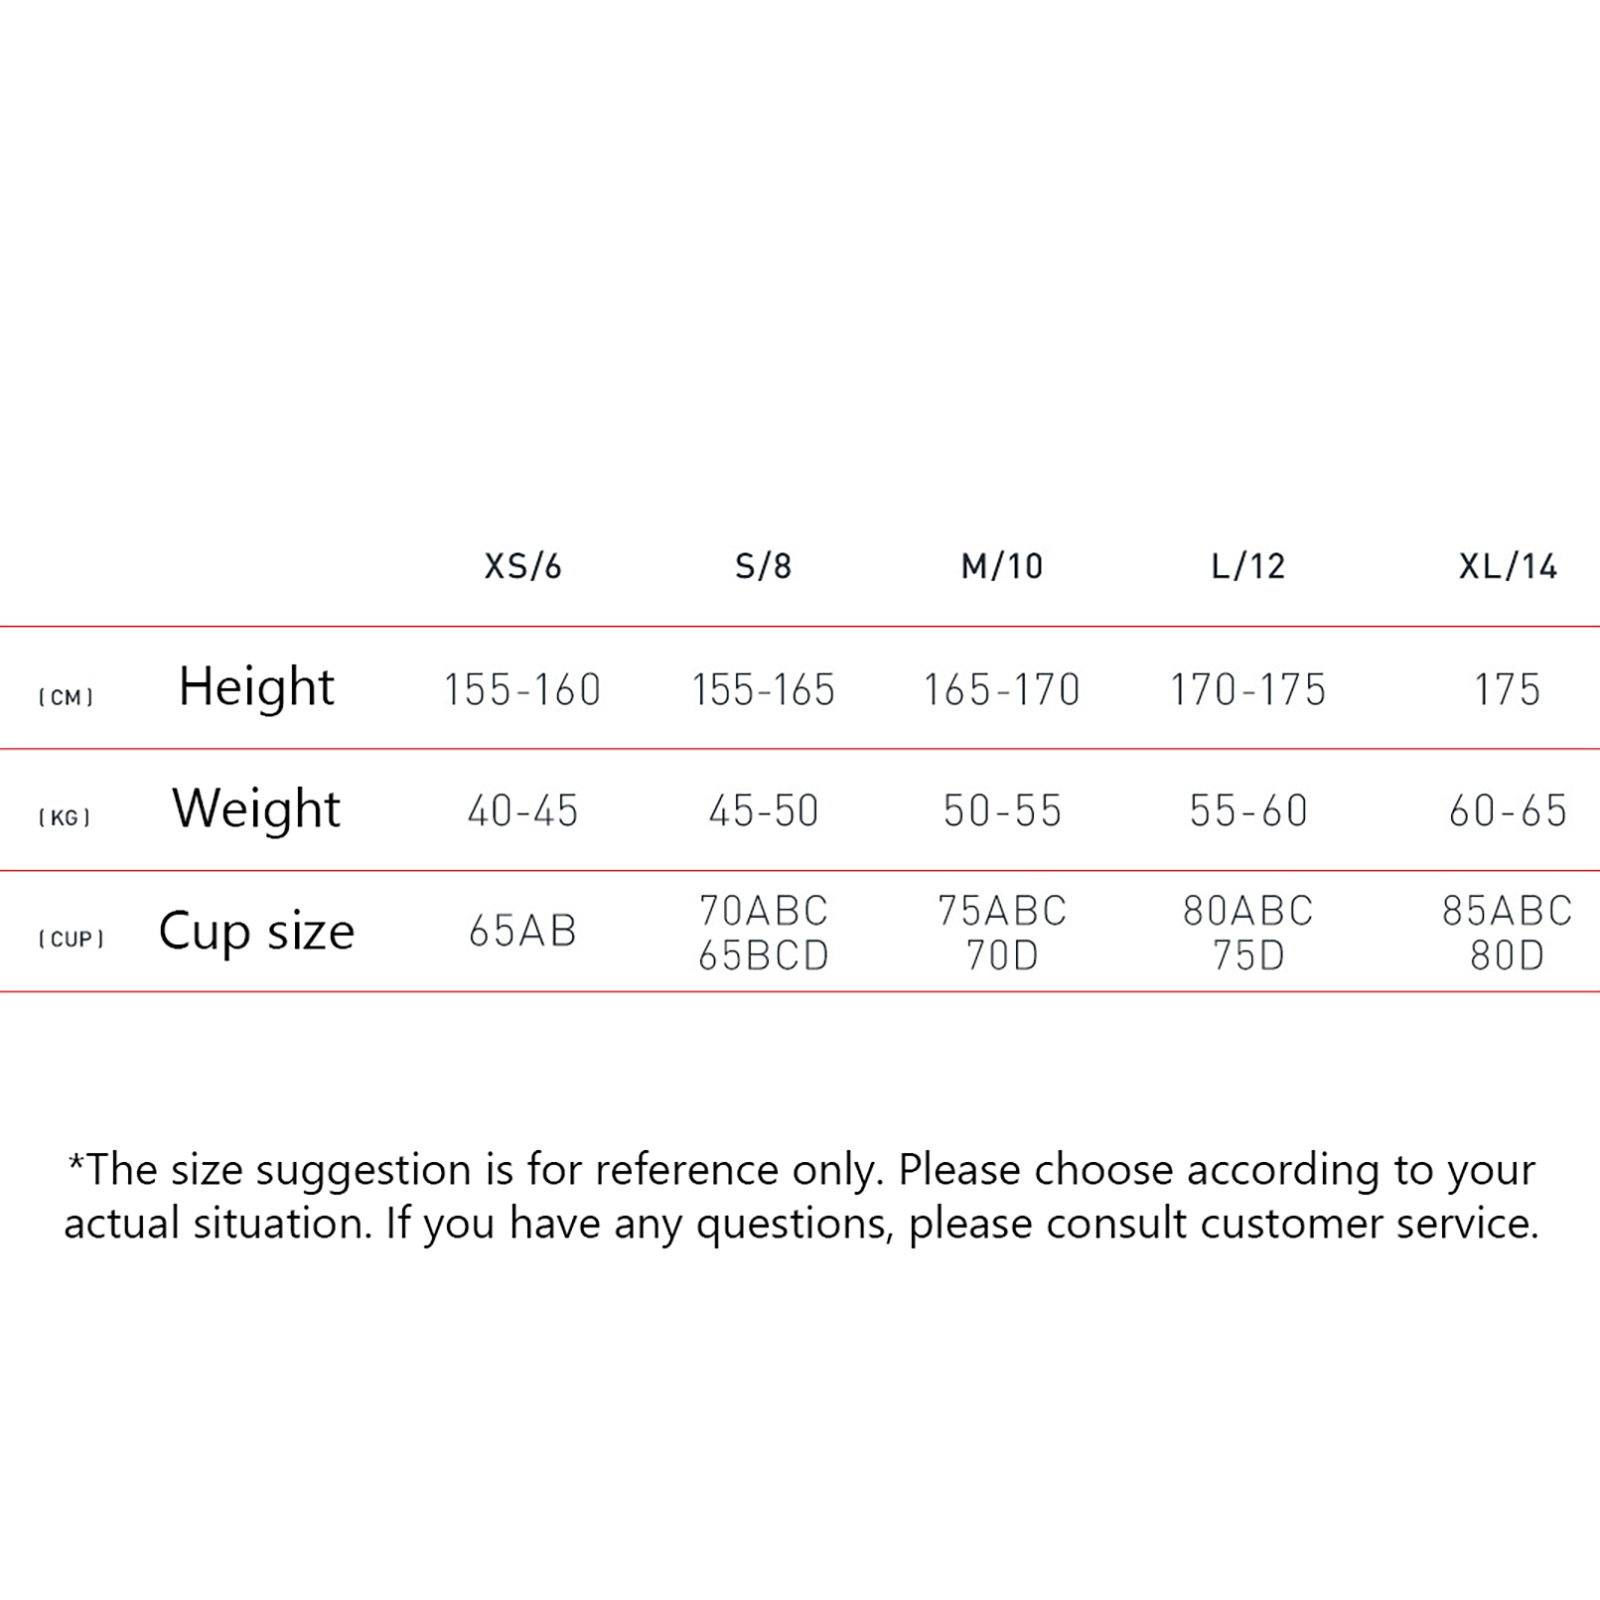This screenshot has height=1600, width=1600.
Task: Click the 80ABC 75D cup size cell
Action: pyautogui.click(x=1248, y=932)
